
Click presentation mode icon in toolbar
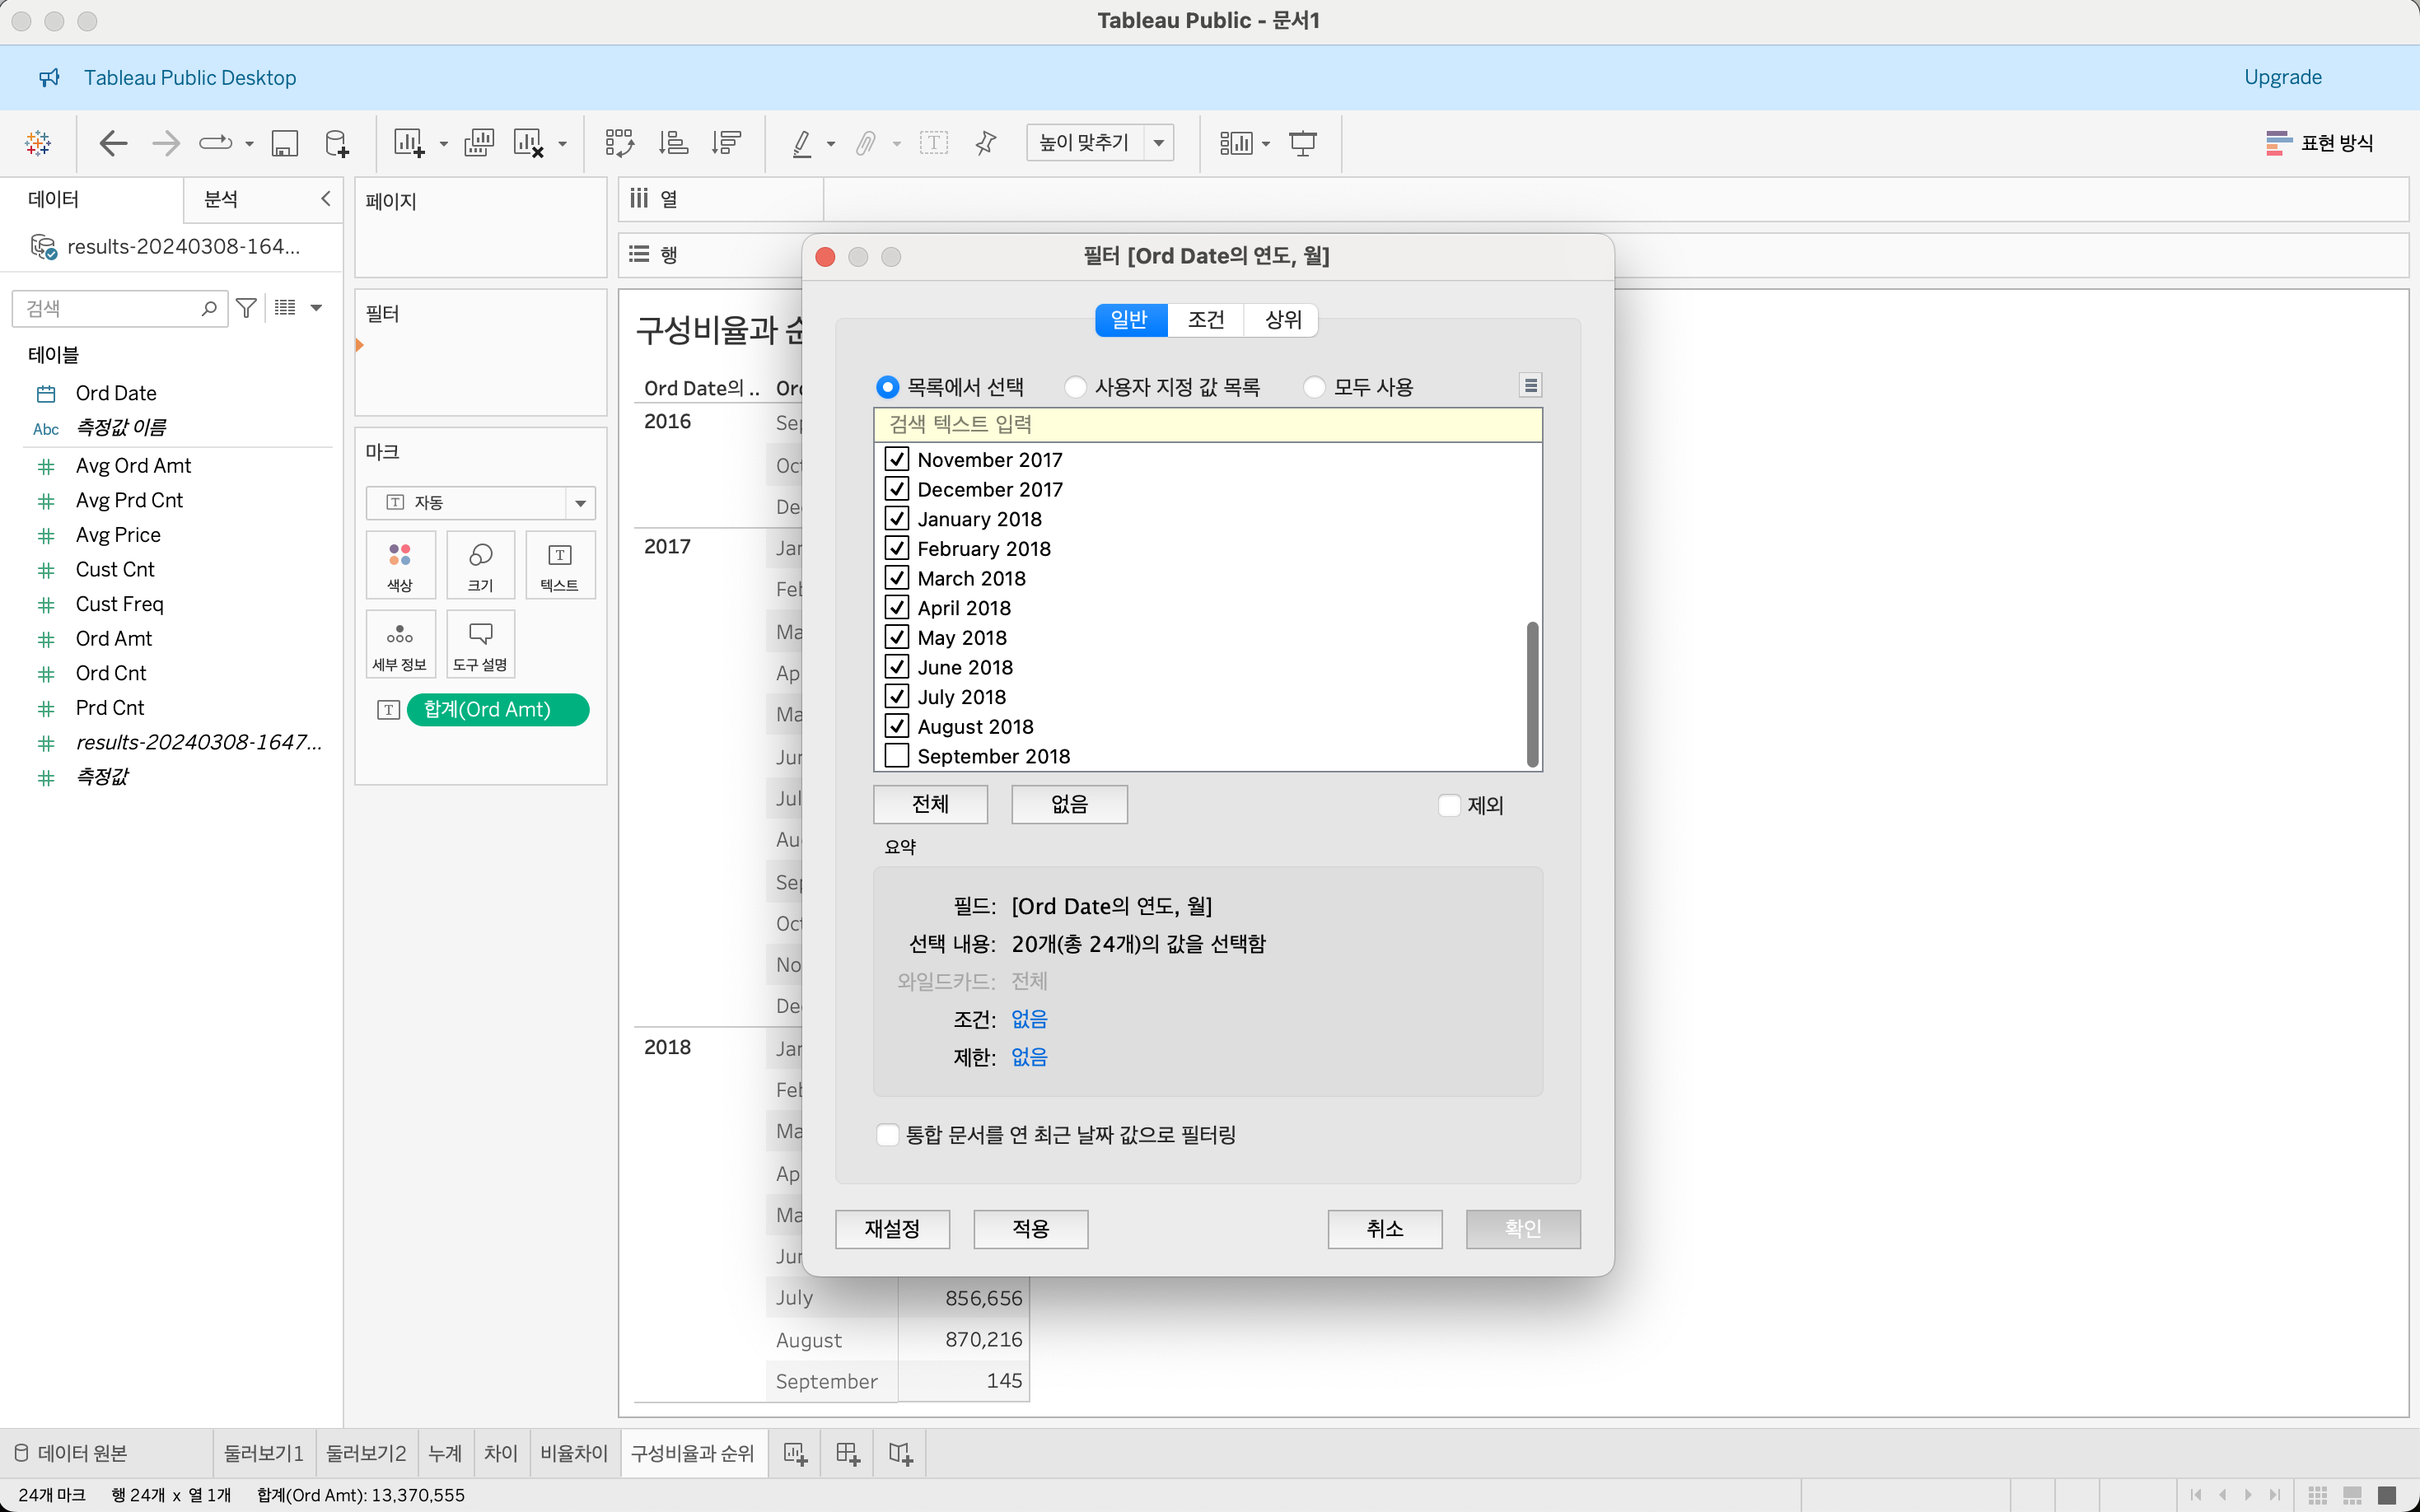tap(1302, 143)
